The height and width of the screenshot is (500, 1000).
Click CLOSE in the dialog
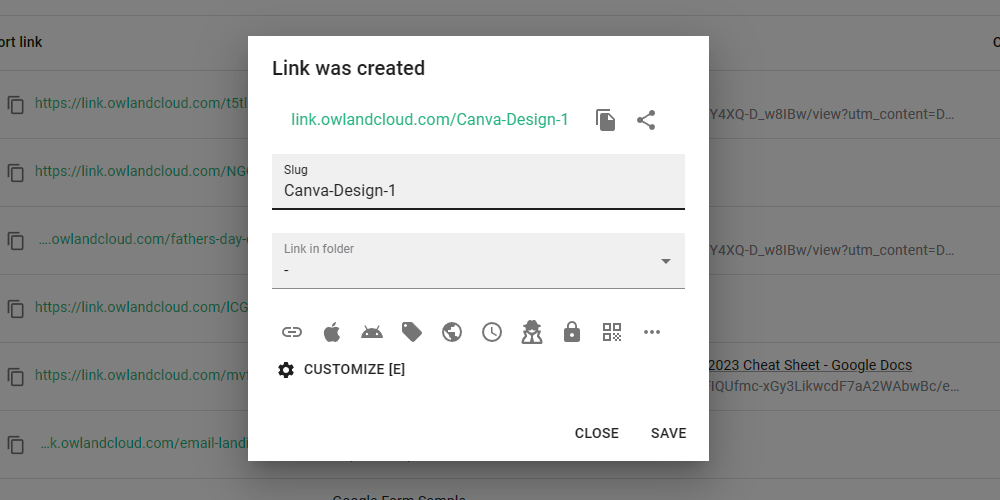tap(596, 433)
